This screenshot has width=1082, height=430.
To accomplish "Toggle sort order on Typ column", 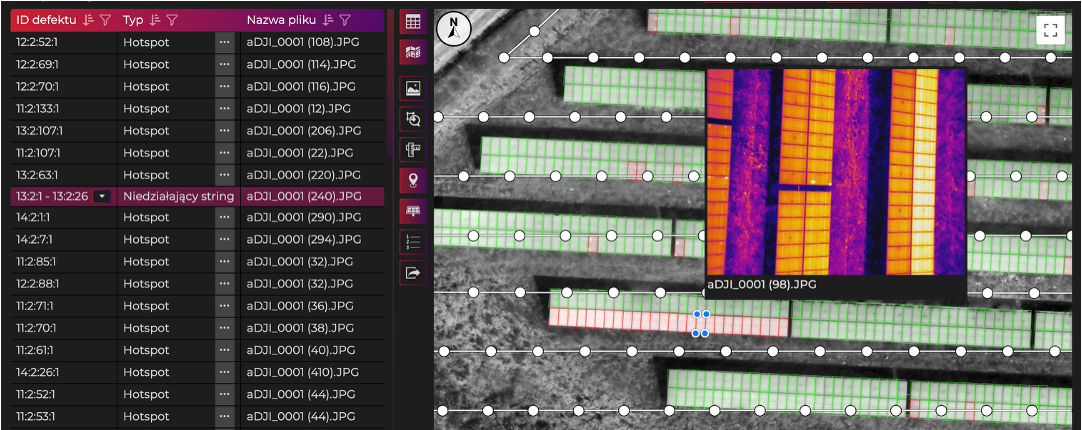I will click(x=155, y=21).
